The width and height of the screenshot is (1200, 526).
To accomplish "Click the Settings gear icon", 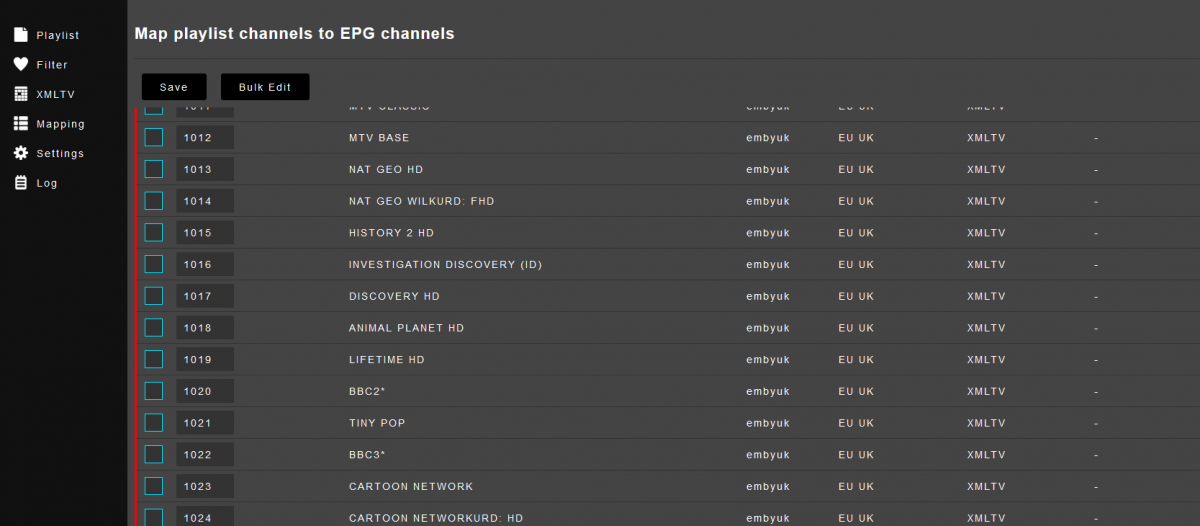I will (20, 153).
